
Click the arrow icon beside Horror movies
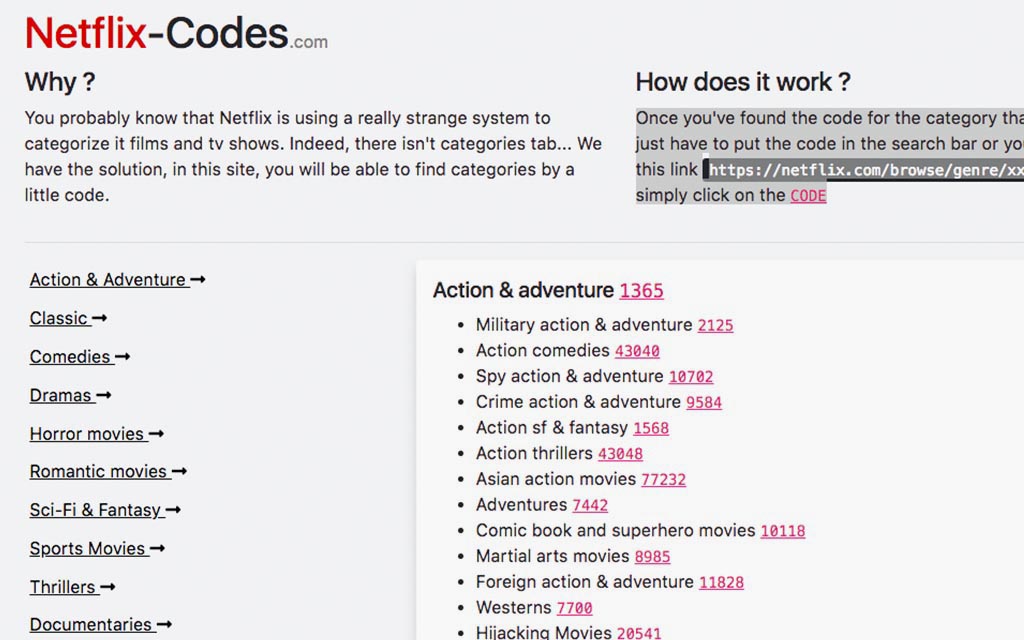pos(156,434)
